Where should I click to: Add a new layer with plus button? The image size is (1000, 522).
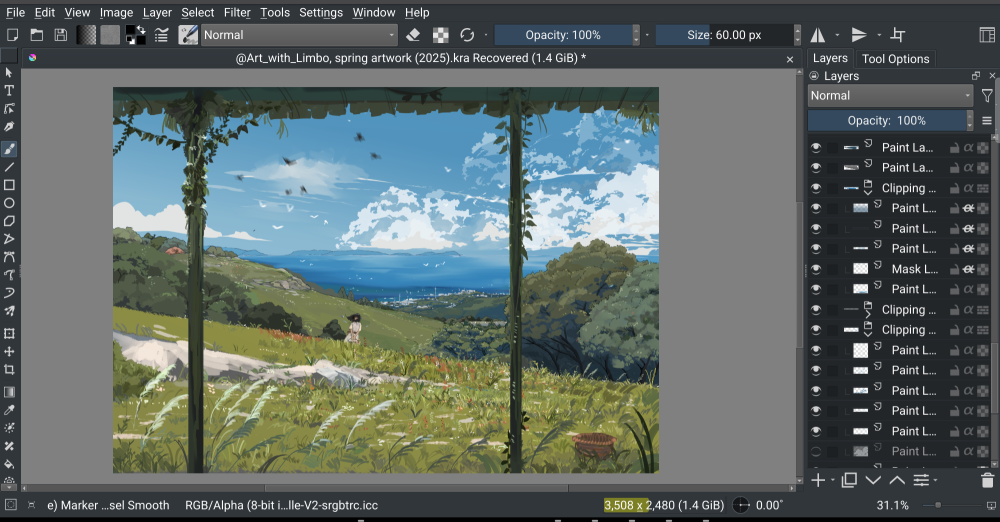818,481
